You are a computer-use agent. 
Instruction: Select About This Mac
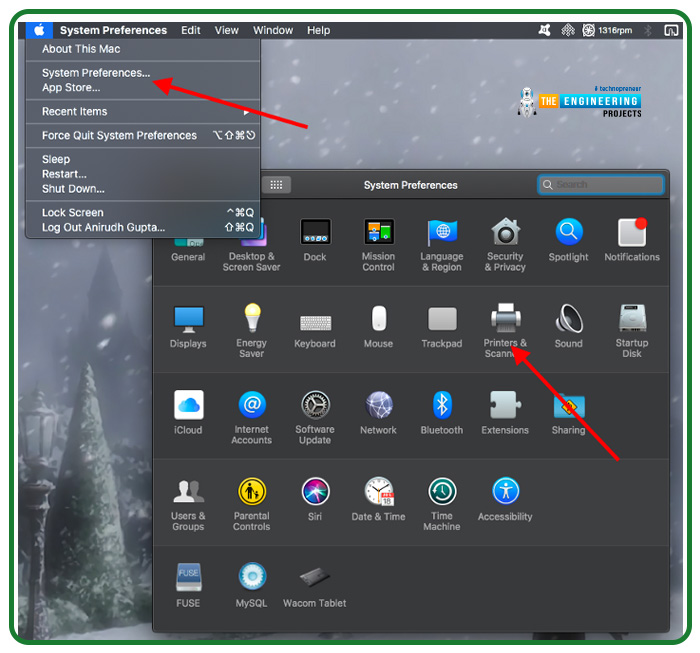point(143,49)
